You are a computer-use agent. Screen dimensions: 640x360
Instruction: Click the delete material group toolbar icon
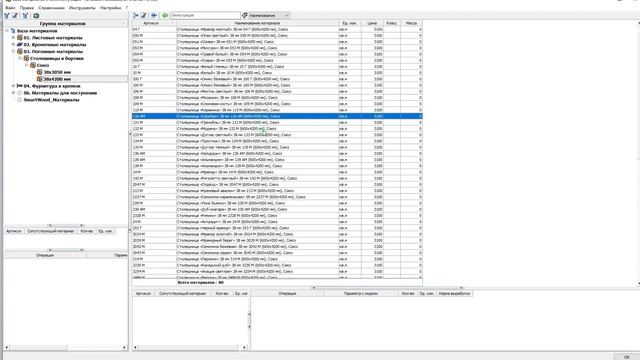tap(25, 16)
